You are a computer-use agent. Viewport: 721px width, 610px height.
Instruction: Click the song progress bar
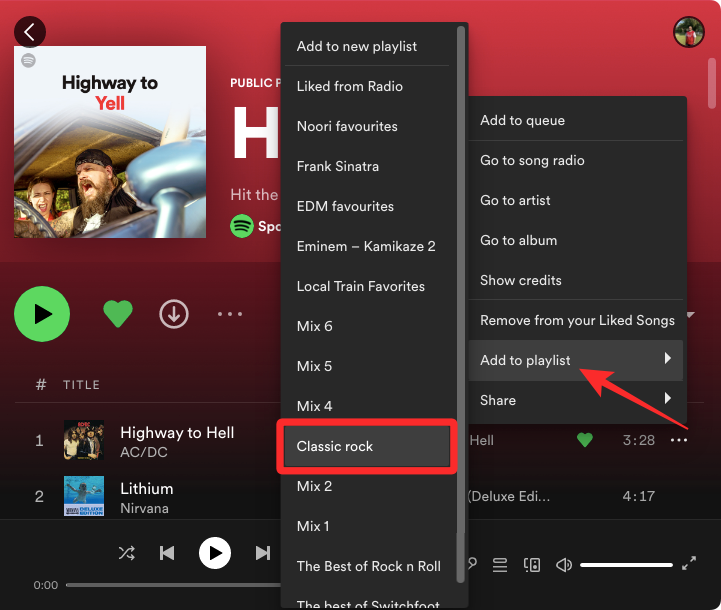pos(173,585)
